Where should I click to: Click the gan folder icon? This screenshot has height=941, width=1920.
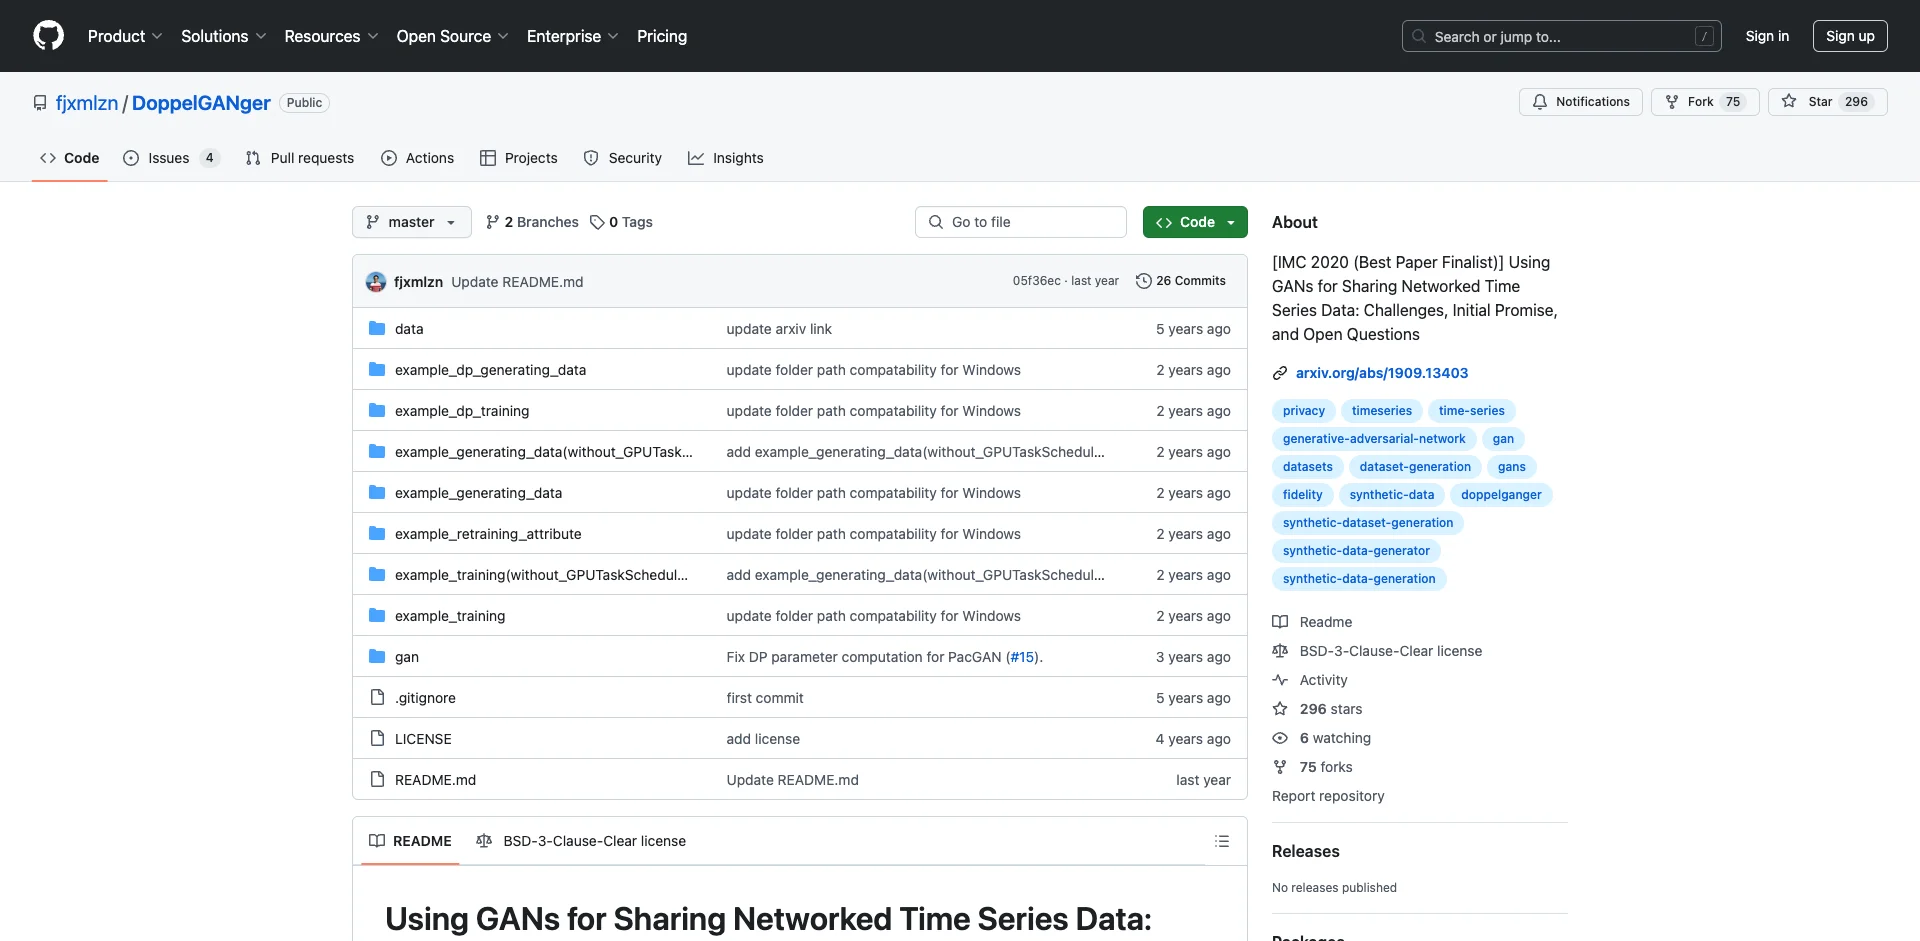coord(377,656)
